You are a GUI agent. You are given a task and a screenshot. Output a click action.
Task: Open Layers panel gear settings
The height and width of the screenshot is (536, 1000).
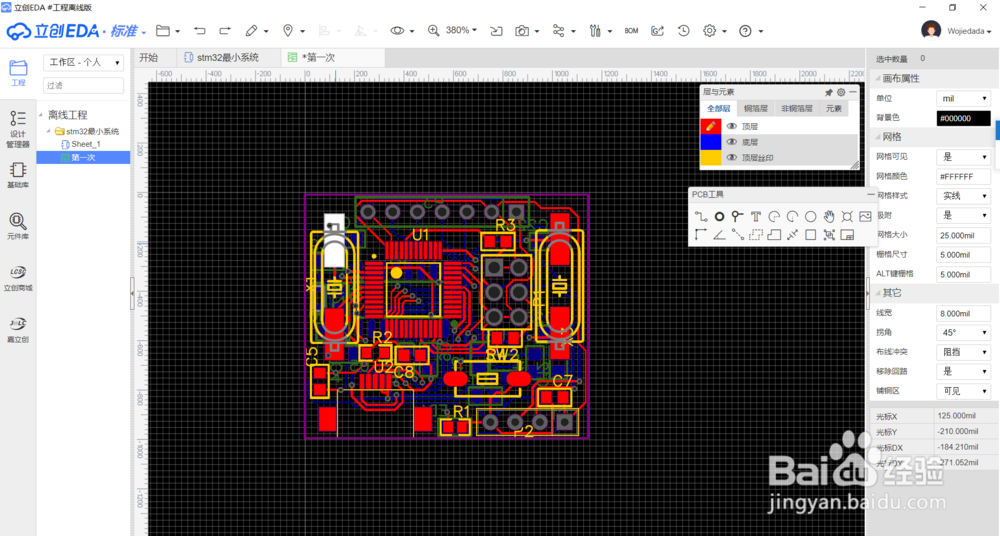tap(841, 93)
